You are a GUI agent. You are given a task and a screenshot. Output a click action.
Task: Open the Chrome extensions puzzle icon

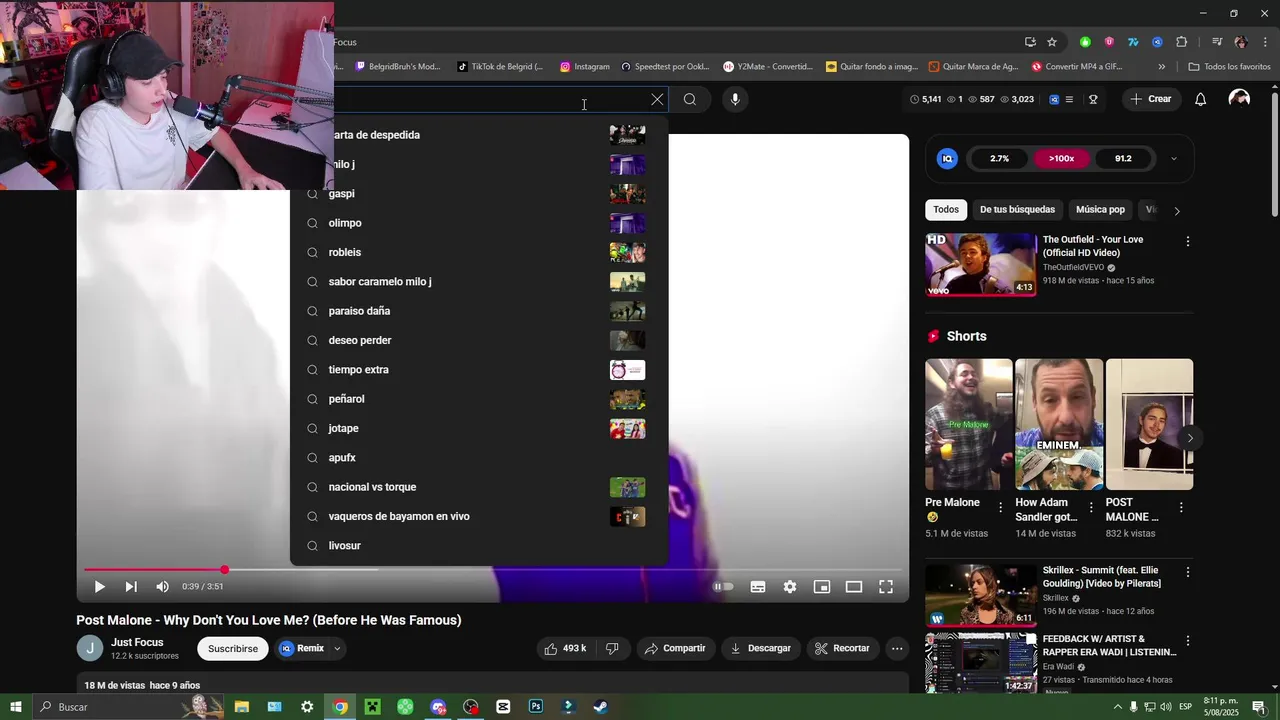[x=1181, y=42]
